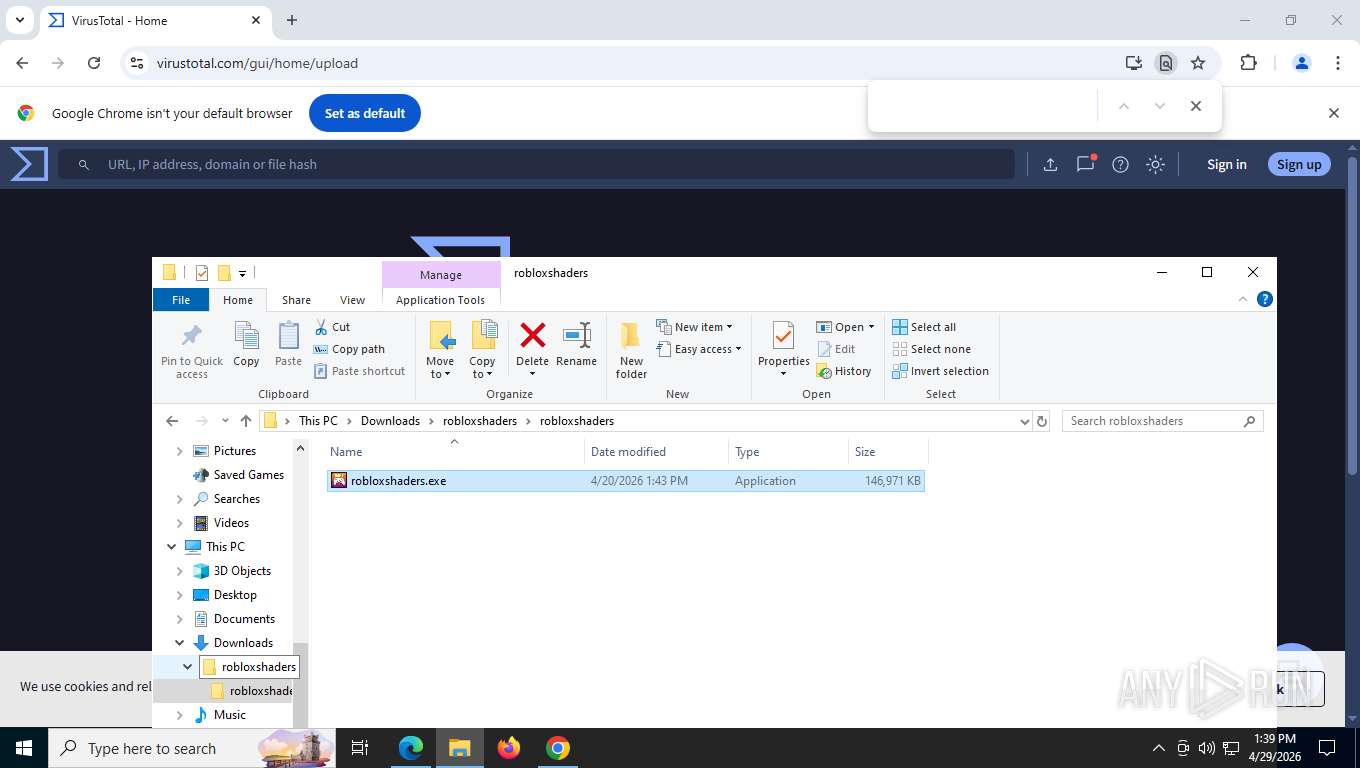Expand the Videos tree node
Image resolution: width=1360 pixels, height=768 pixels.
180,523
